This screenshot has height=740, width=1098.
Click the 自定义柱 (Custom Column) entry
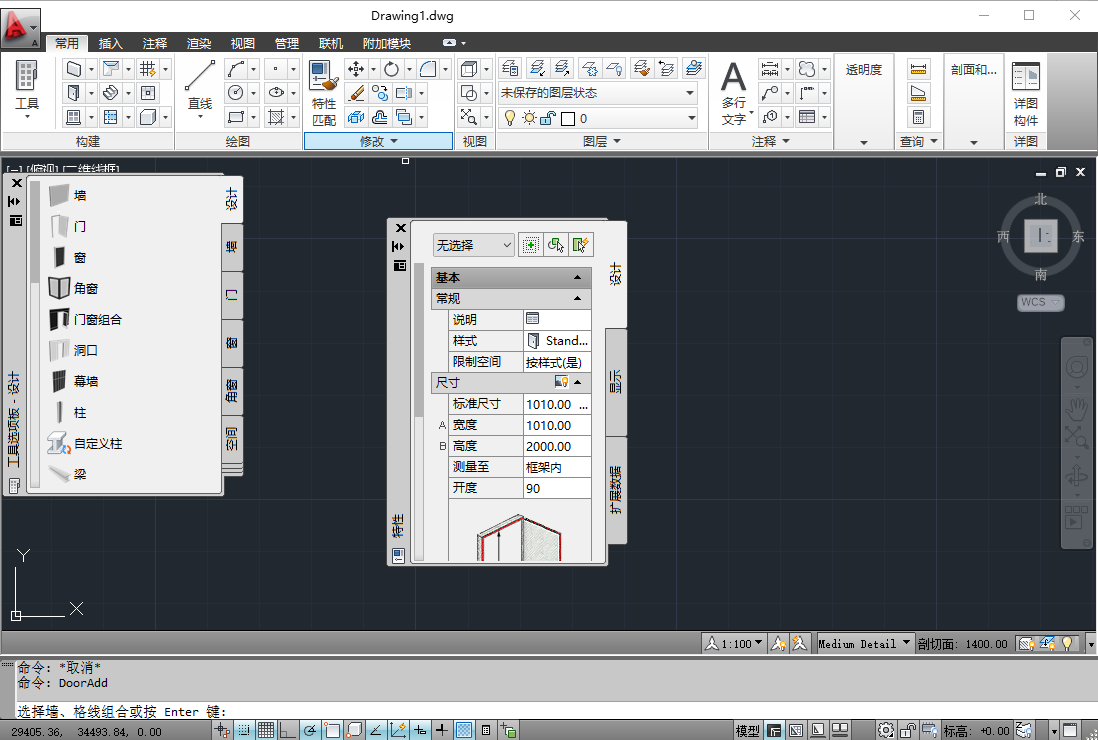(95, 443)
